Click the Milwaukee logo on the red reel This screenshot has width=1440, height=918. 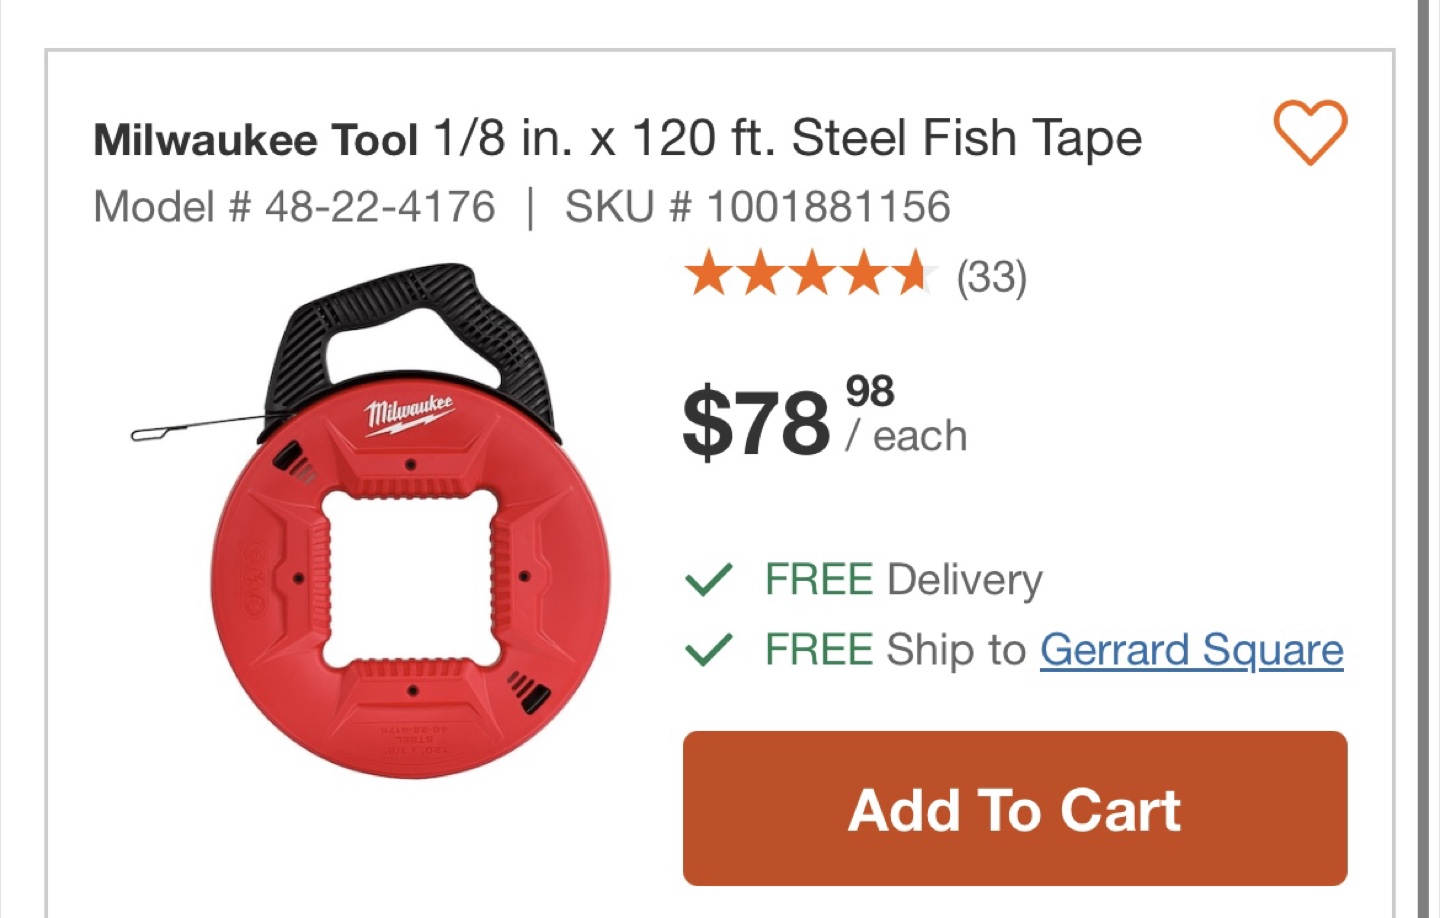click(x=408, y=411)
